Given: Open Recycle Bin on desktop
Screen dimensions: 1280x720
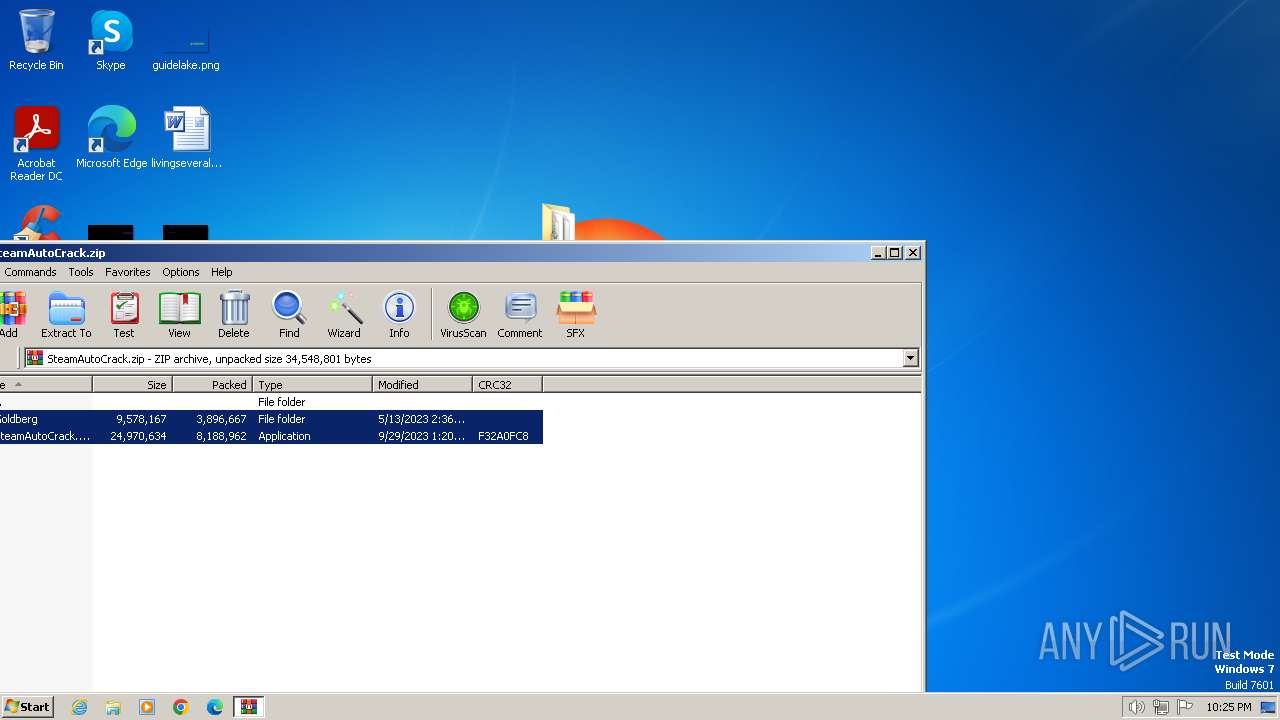Looking at the screenshot, I should coord(36,40).
